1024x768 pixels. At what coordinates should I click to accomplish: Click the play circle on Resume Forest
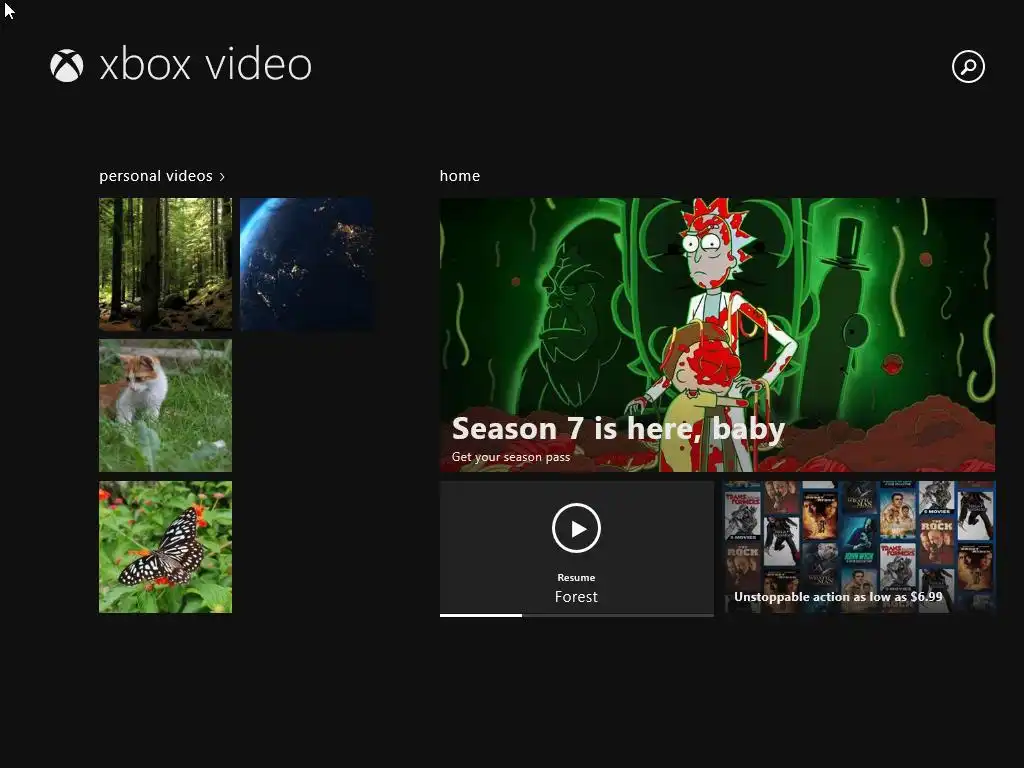click(576, 528)
